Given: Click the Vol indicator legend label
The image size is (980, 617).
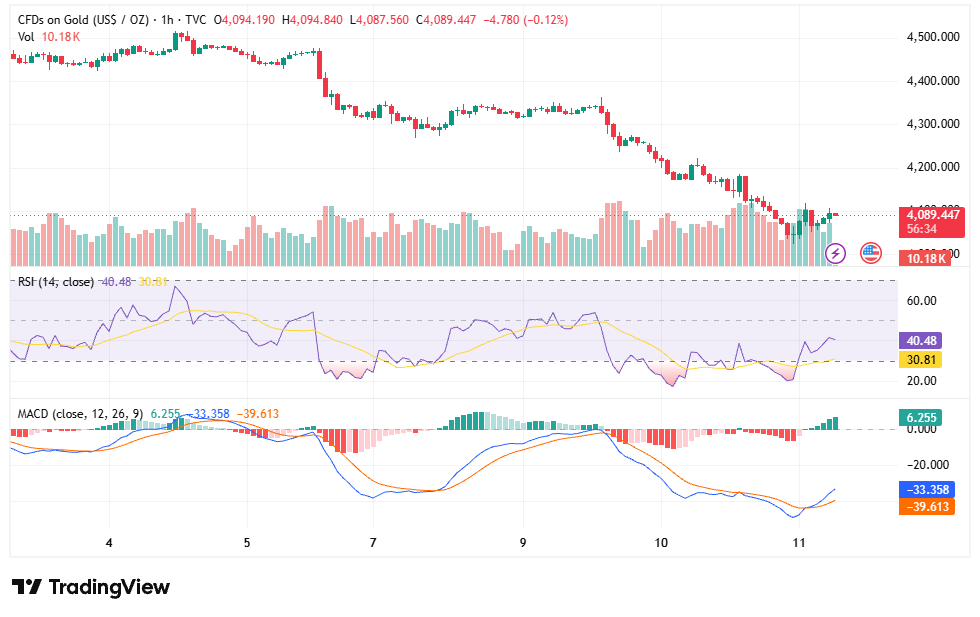Looking at the screenshot, I should (26, 37).
